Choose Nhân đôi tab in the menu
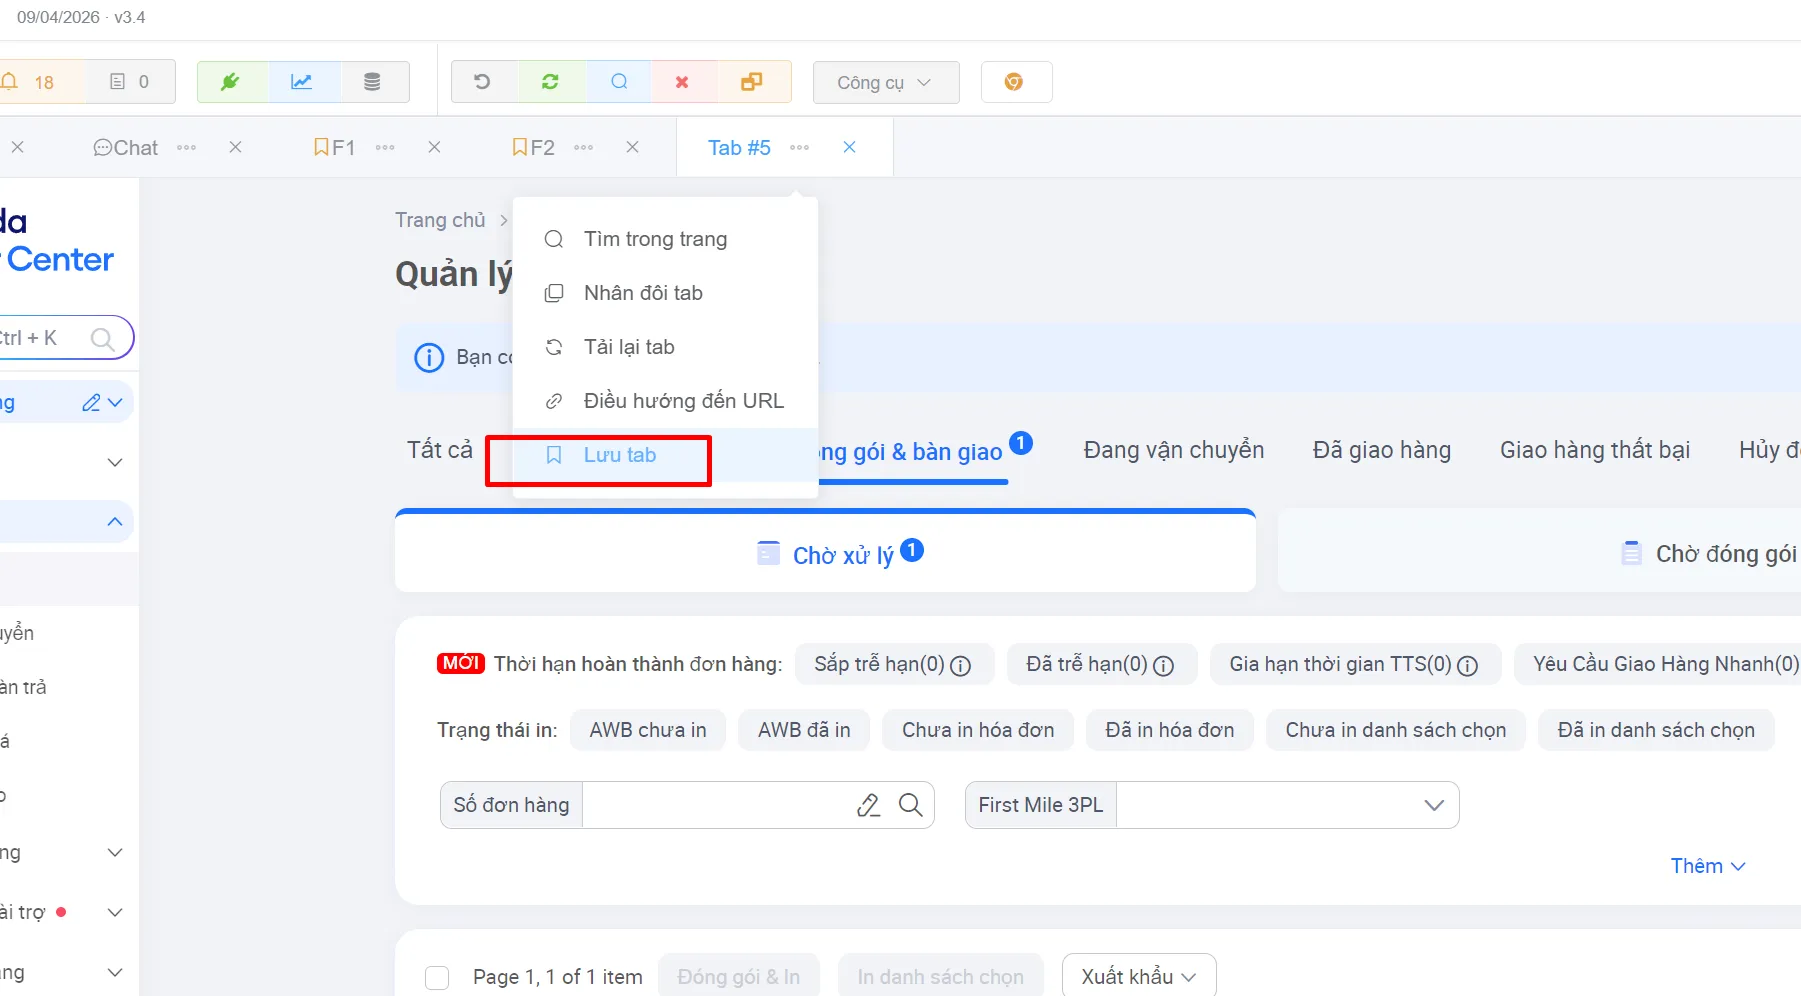The width and height of the screenshot is (1801, 996). 665,293
